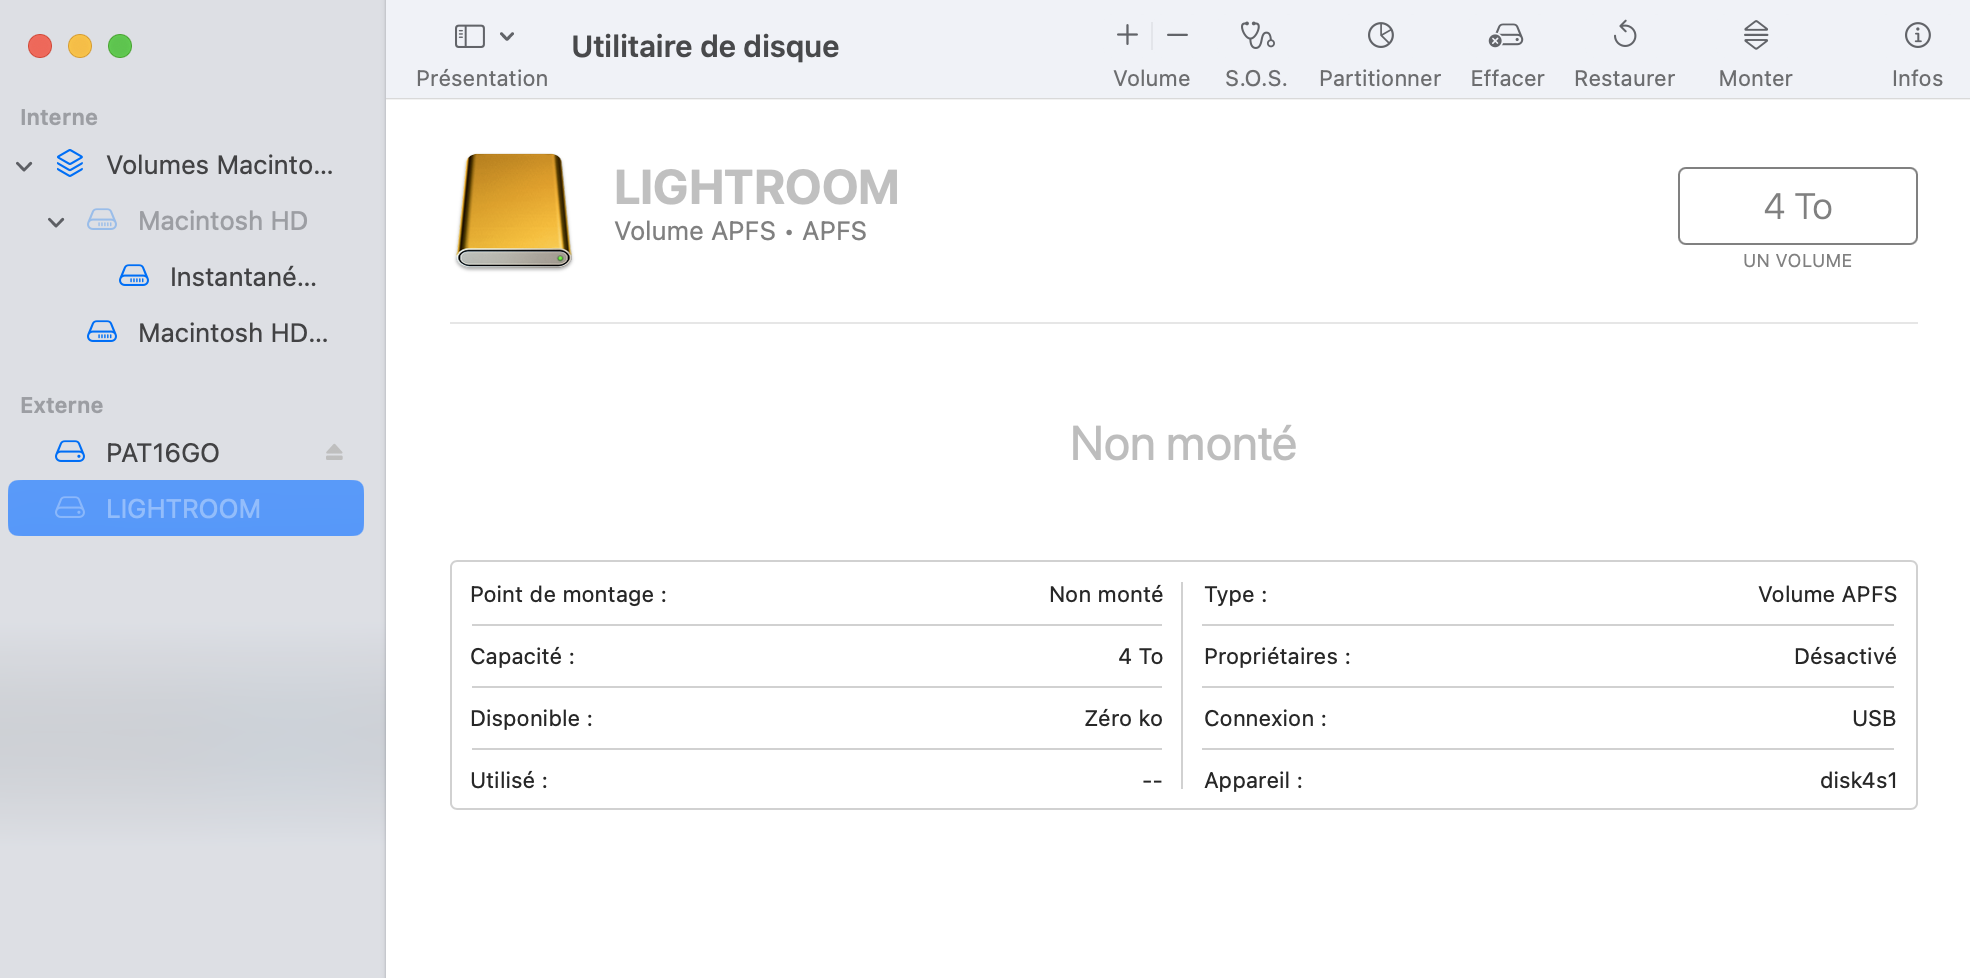Screen dimensions: 1970x978
Task: Click the Volume toolbar label
Action: pos(1152,78)
